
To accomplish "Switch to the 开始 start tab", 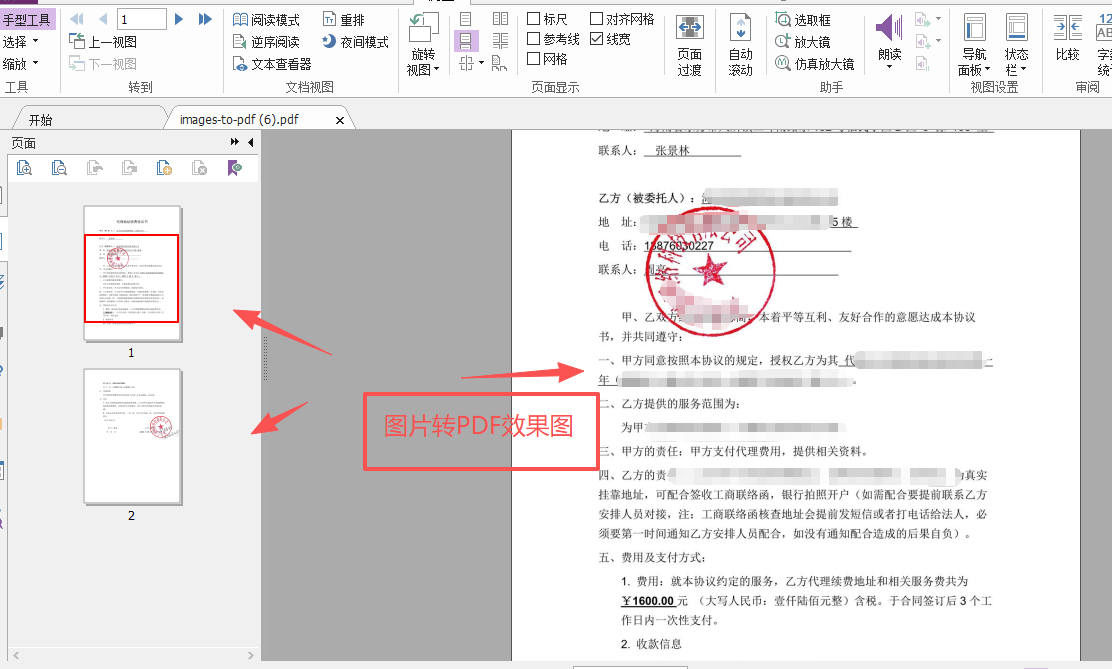I will point(40,120).
